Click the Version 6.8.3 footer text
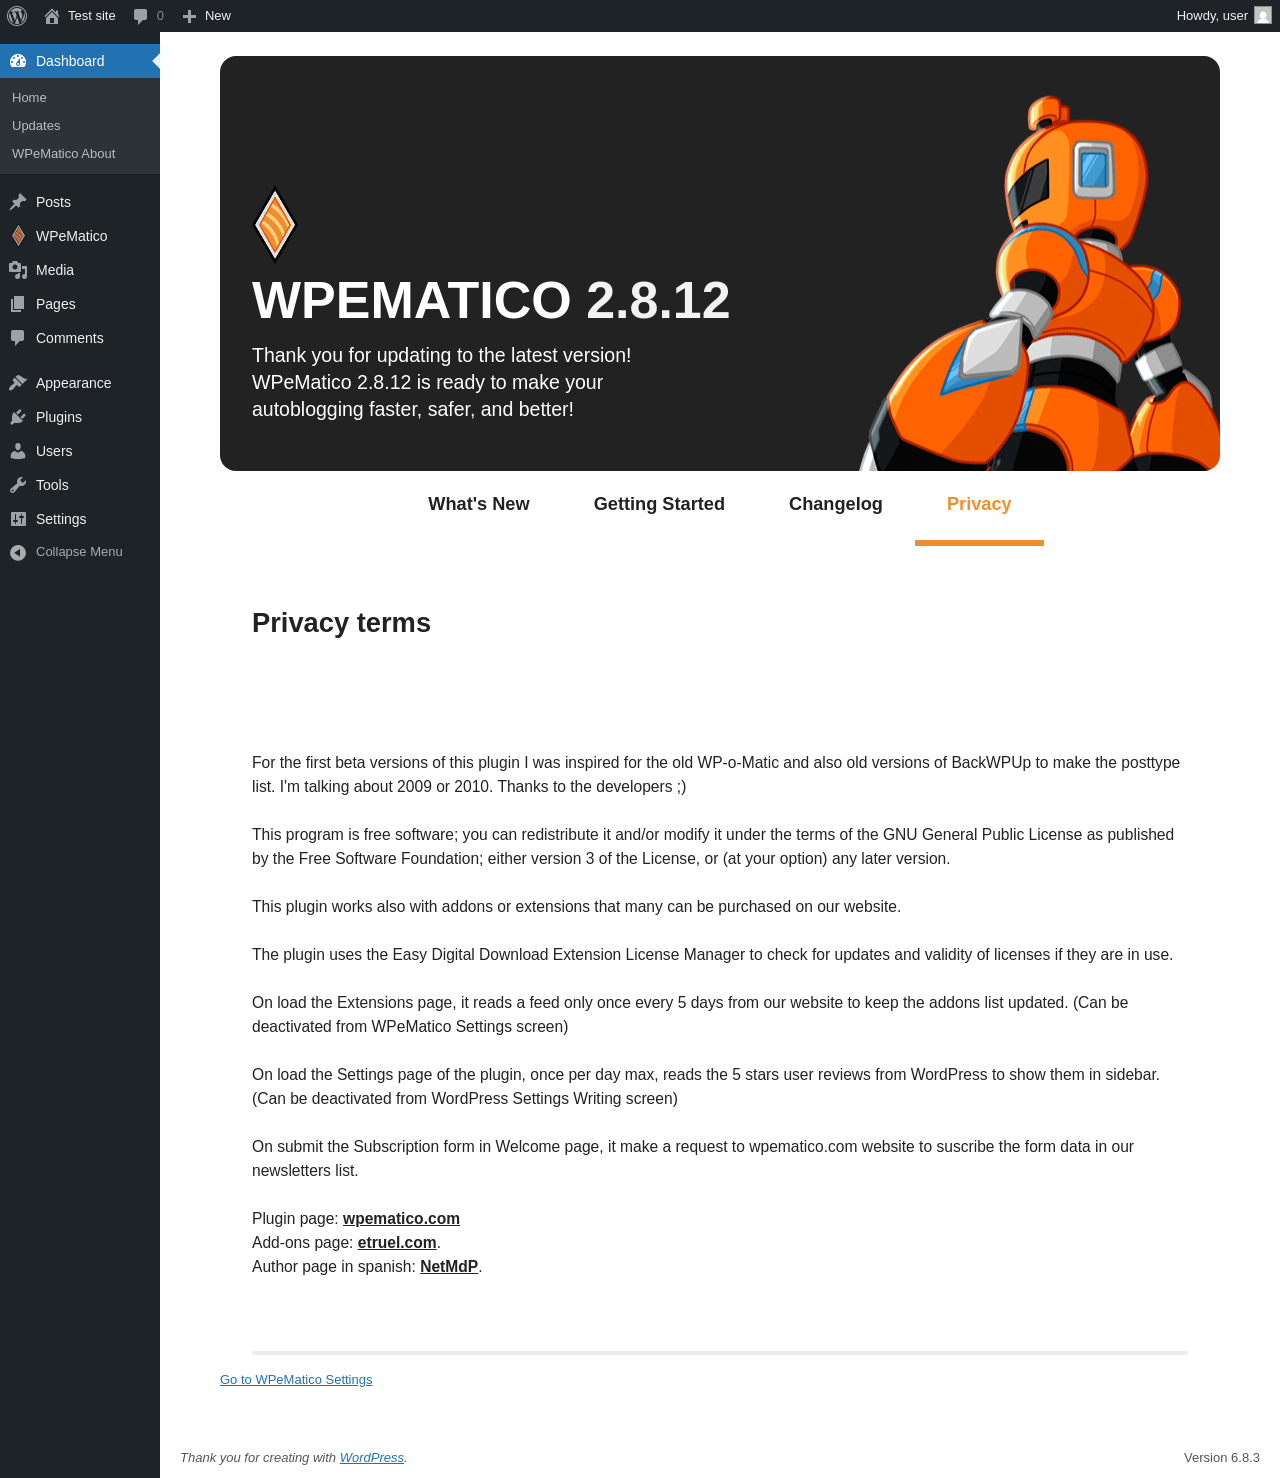The image size is (1280, 1478). (x=1222, y=1457)
